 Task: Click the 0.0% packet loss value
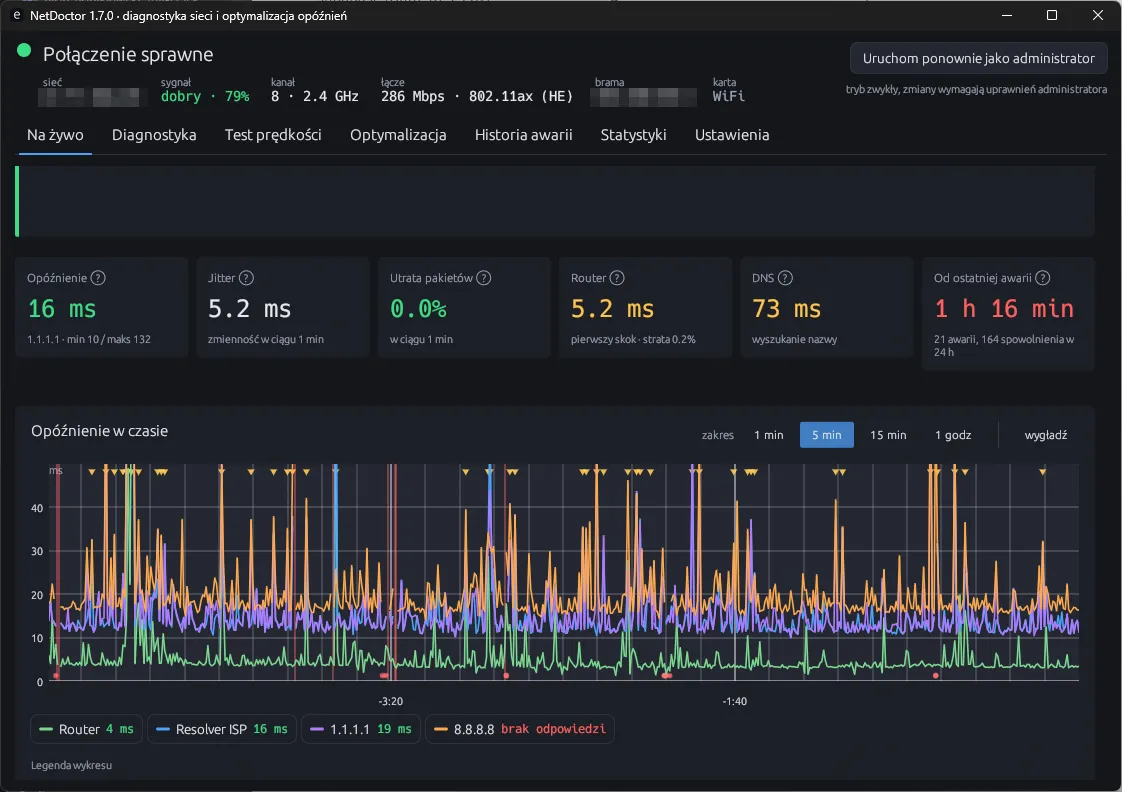tap(418, 308)
